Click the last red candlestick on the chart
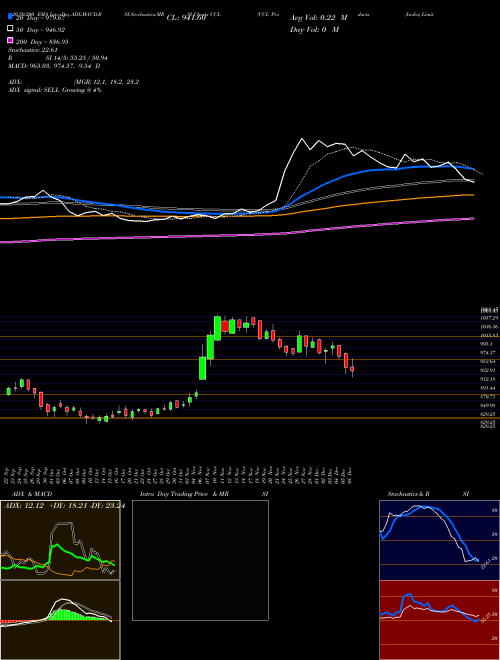The height and width of the screenshot is (660, 500). coord(352,369)
